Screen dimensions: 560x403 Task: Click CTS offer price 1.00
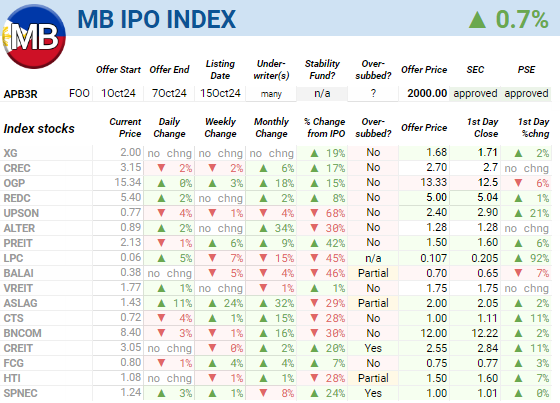tap(436, 318)
